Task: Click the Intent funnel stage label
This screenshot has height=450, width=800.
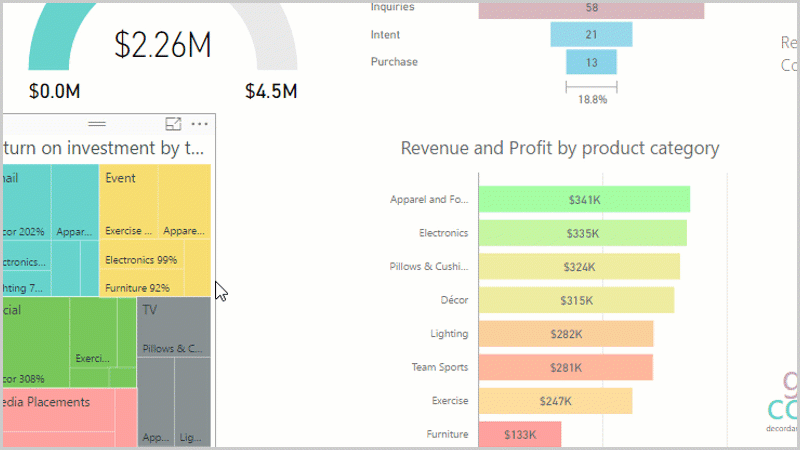Action: pyautogui.click(x=385, y=35)
